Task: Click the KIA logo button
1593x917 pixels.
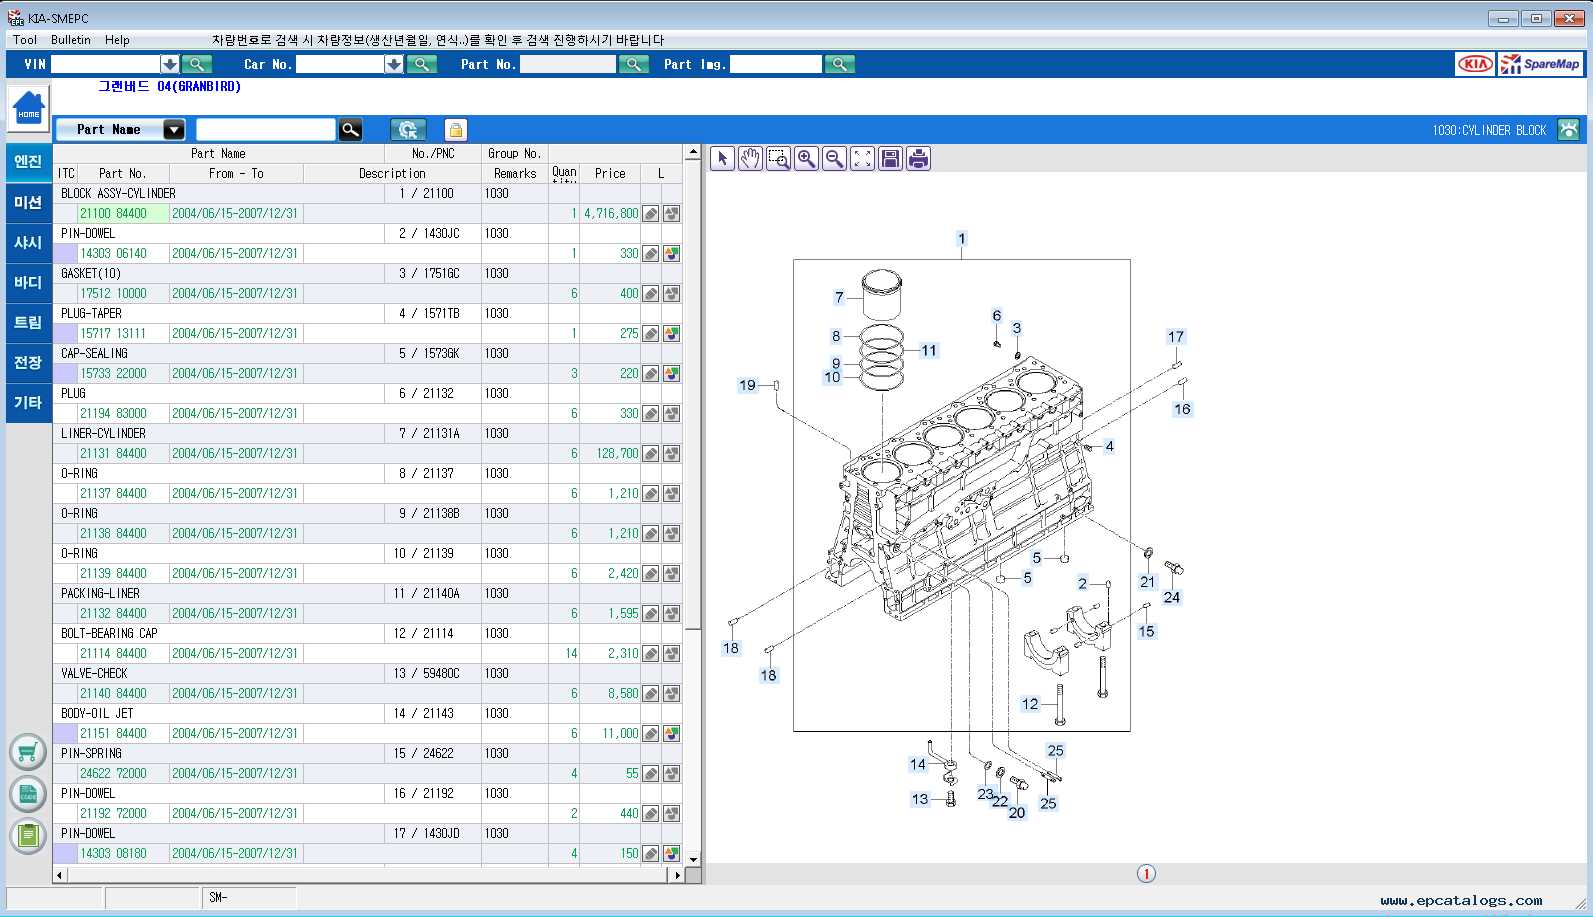Action: 1475,64
